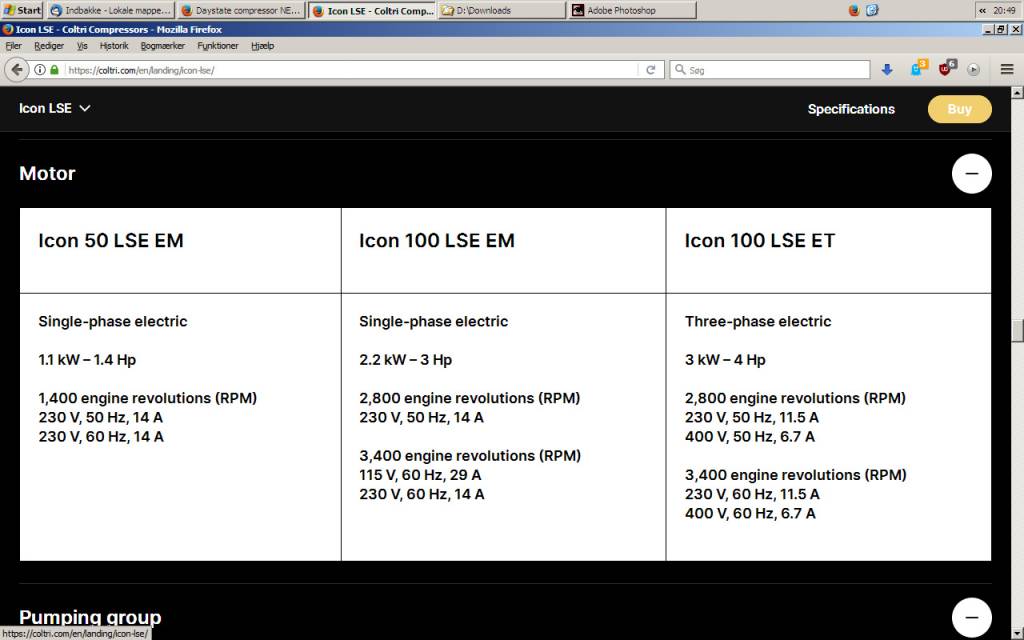This screenshot has width=1024, height=640.
Task: Click the clock showing 20:49
Action: [1004, 10]
